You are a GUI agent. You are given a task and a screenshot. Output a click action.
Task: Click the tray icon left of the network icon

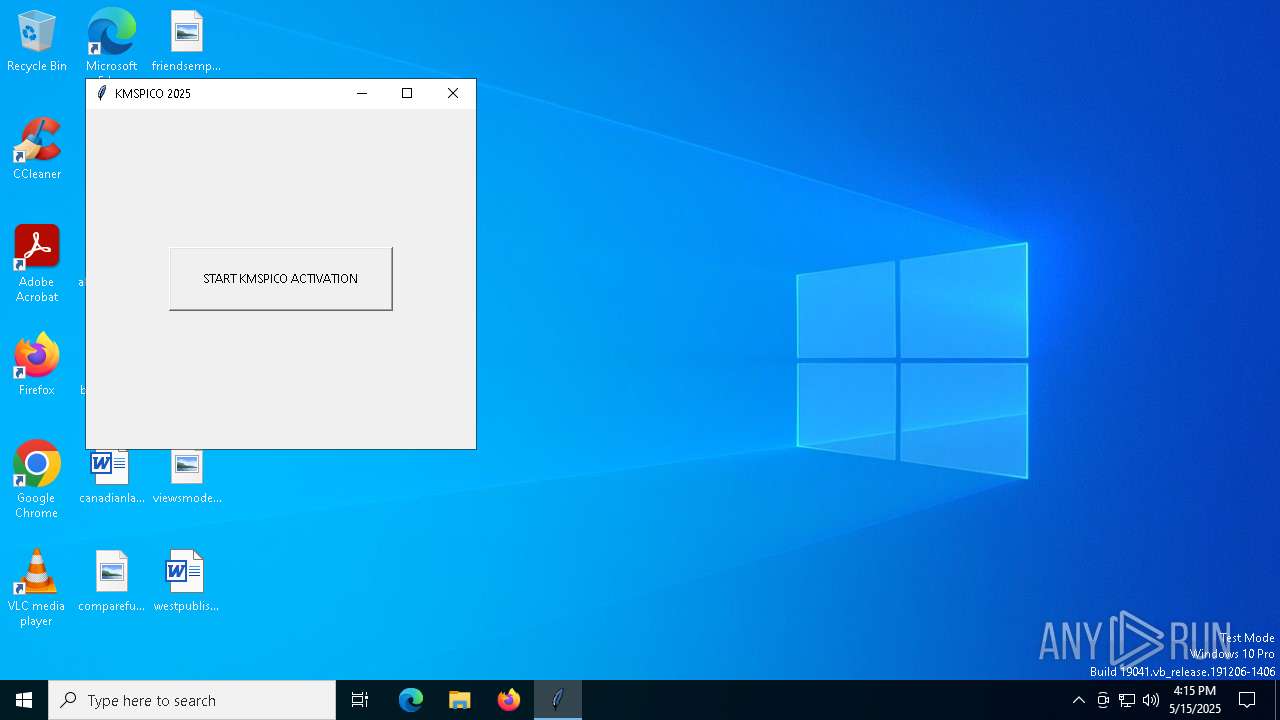(x=1103, y=700)
